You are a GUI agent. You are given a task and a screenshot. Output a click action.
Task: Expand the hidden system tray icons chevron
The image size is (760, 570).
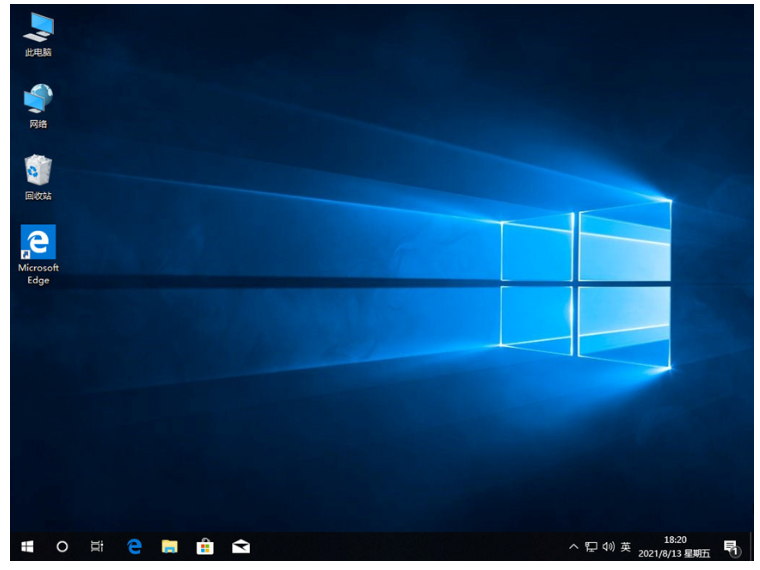(573, 547)
